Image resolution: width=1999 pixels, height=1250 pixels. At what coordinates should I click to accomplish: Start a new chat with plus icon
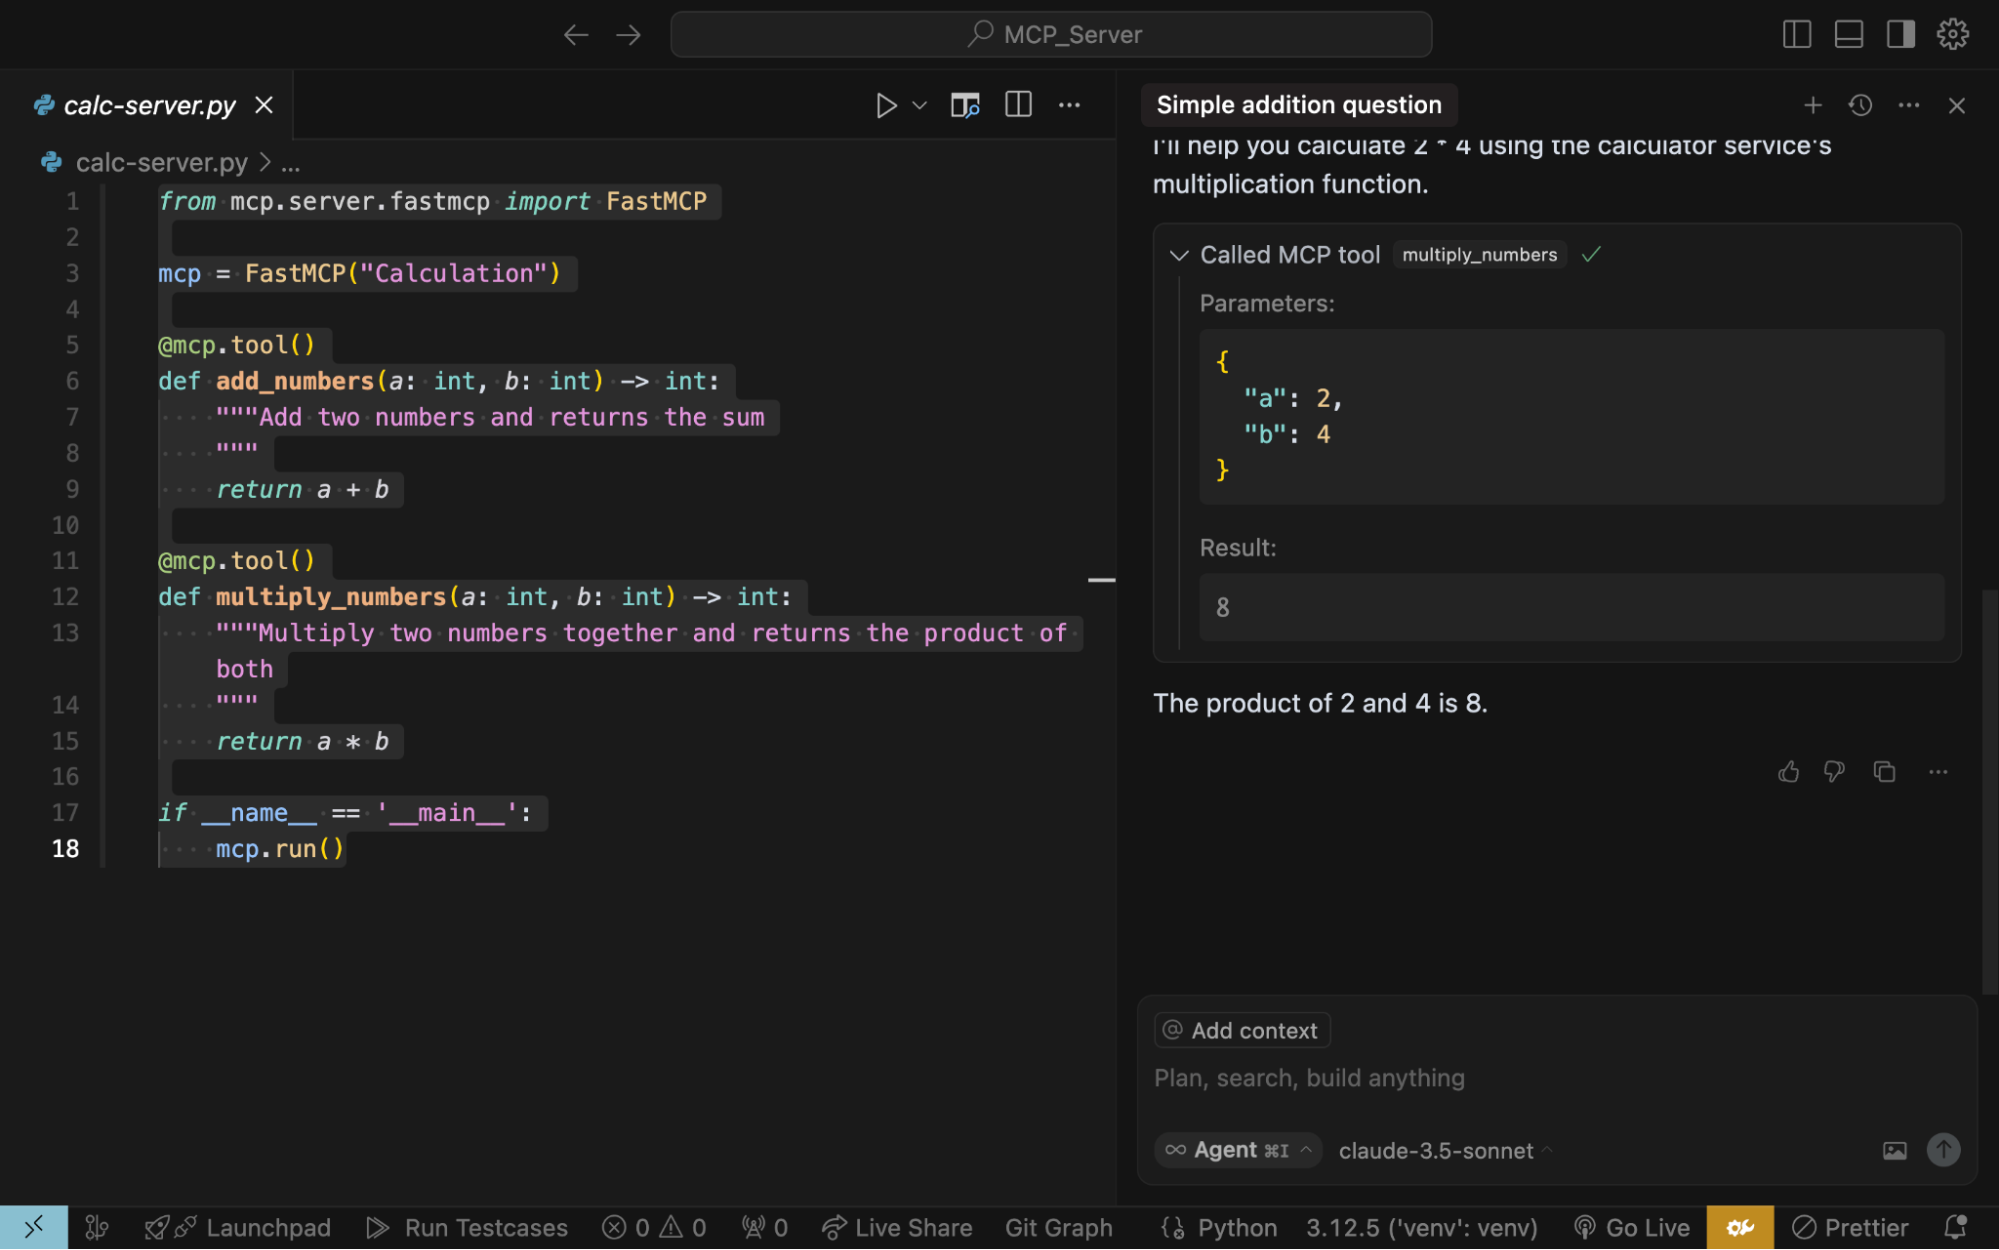pyautogui.click(x=1812, y=105)
